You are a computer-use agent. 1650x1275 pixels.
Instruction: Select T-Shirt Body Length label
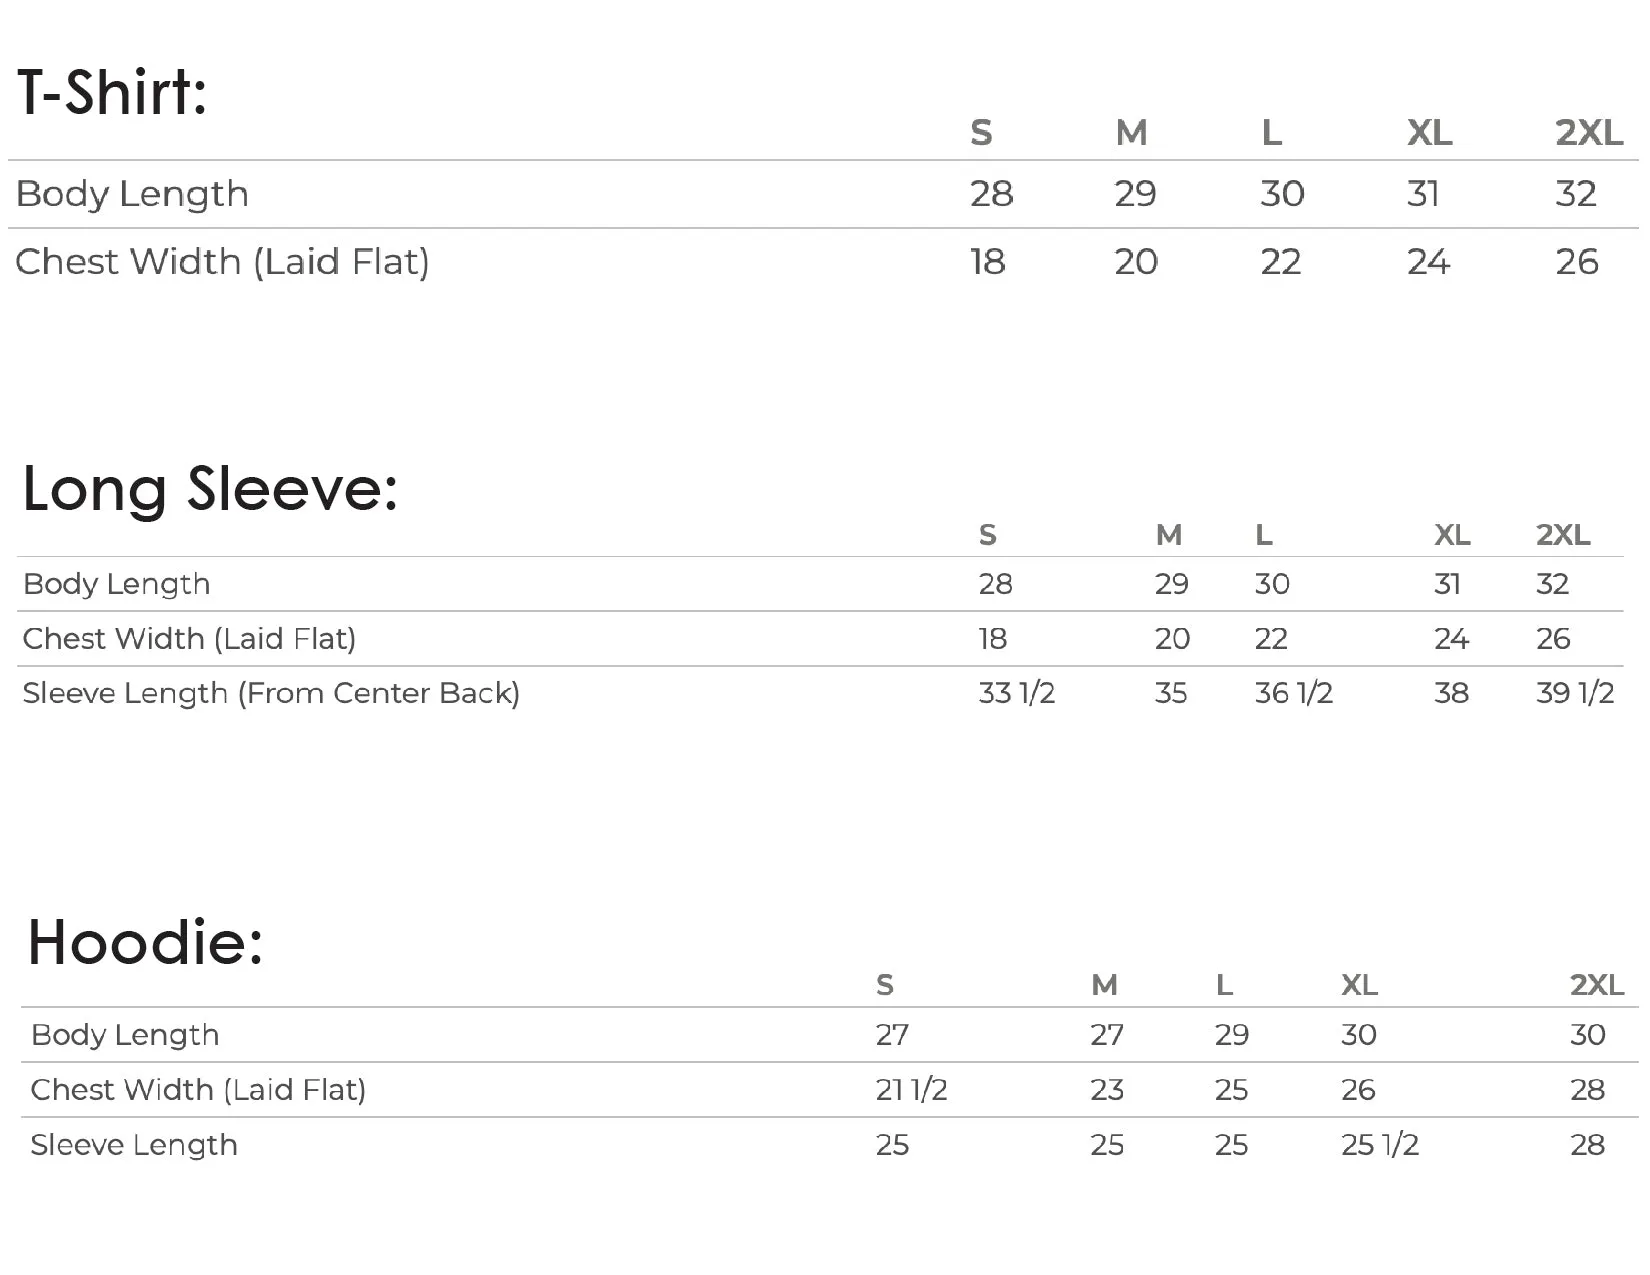(132, 194)
